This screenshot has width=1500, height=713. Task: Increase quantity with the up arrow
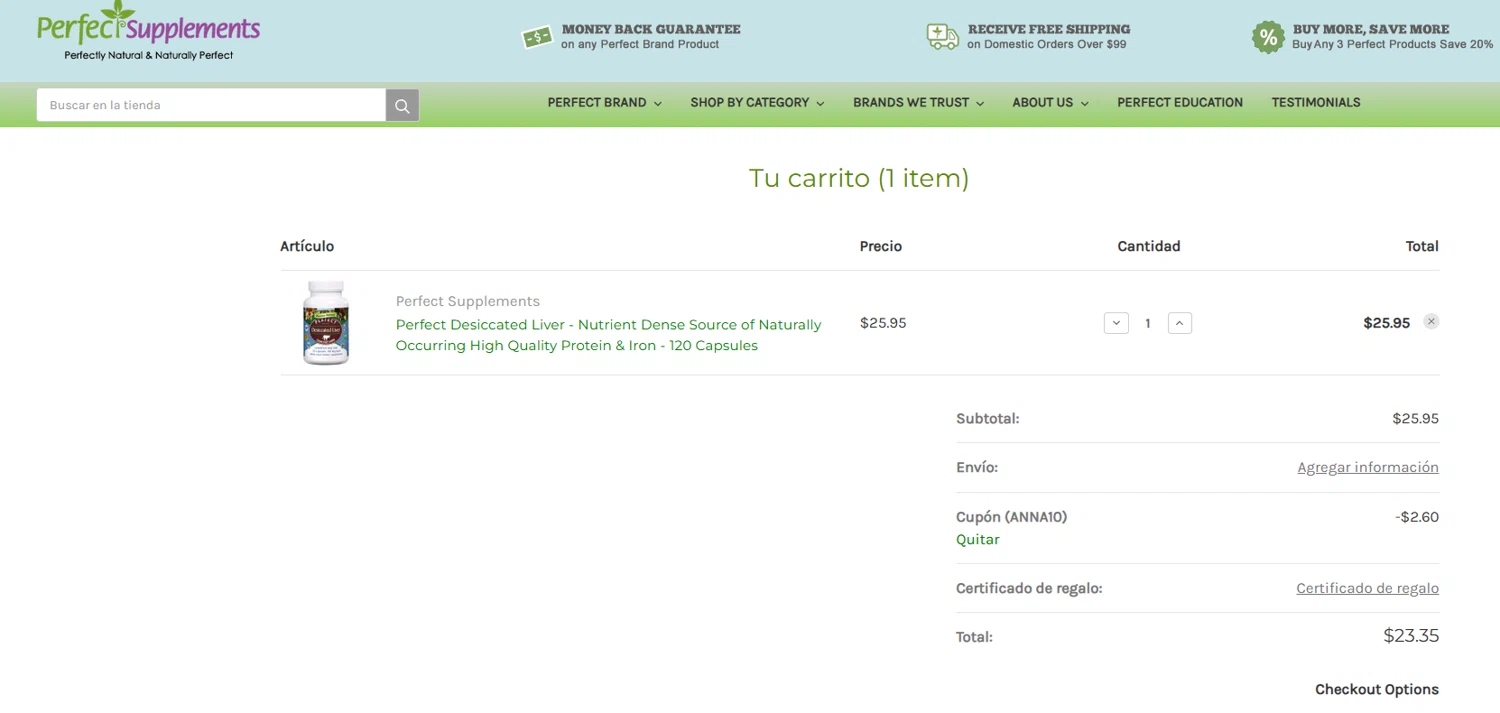[1180, 323]
